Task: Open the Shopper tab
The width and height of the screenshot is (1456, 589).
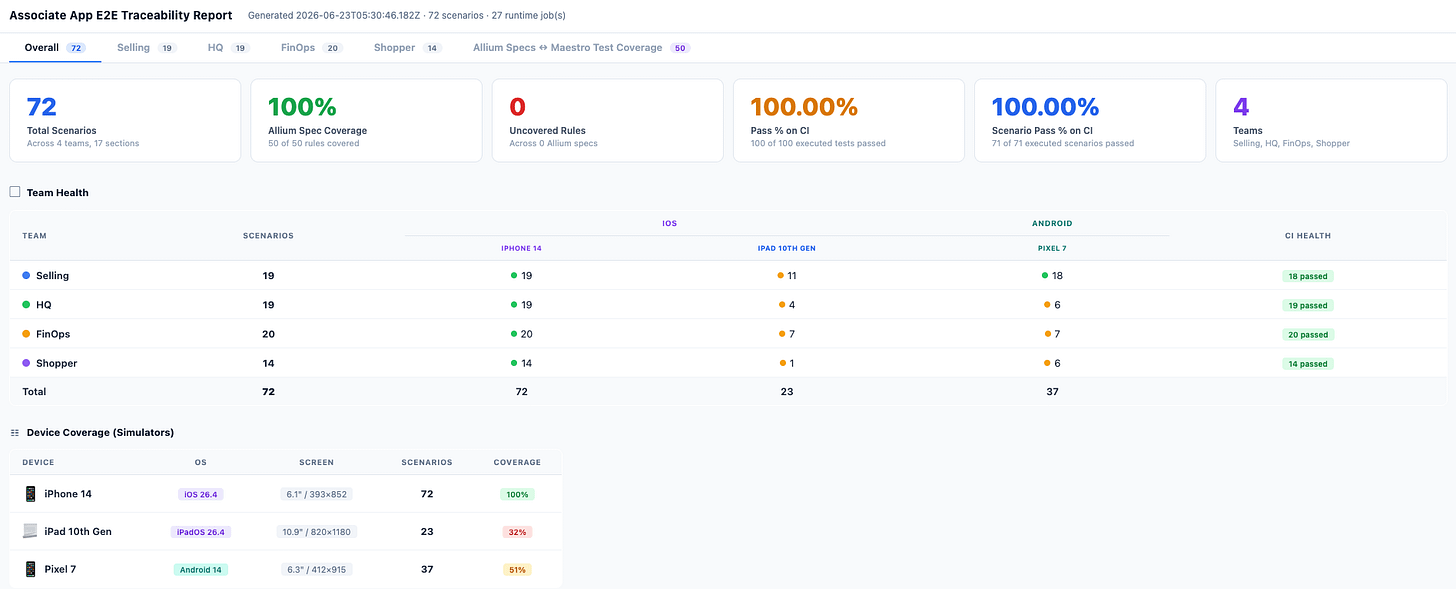Action: [407, 47]
